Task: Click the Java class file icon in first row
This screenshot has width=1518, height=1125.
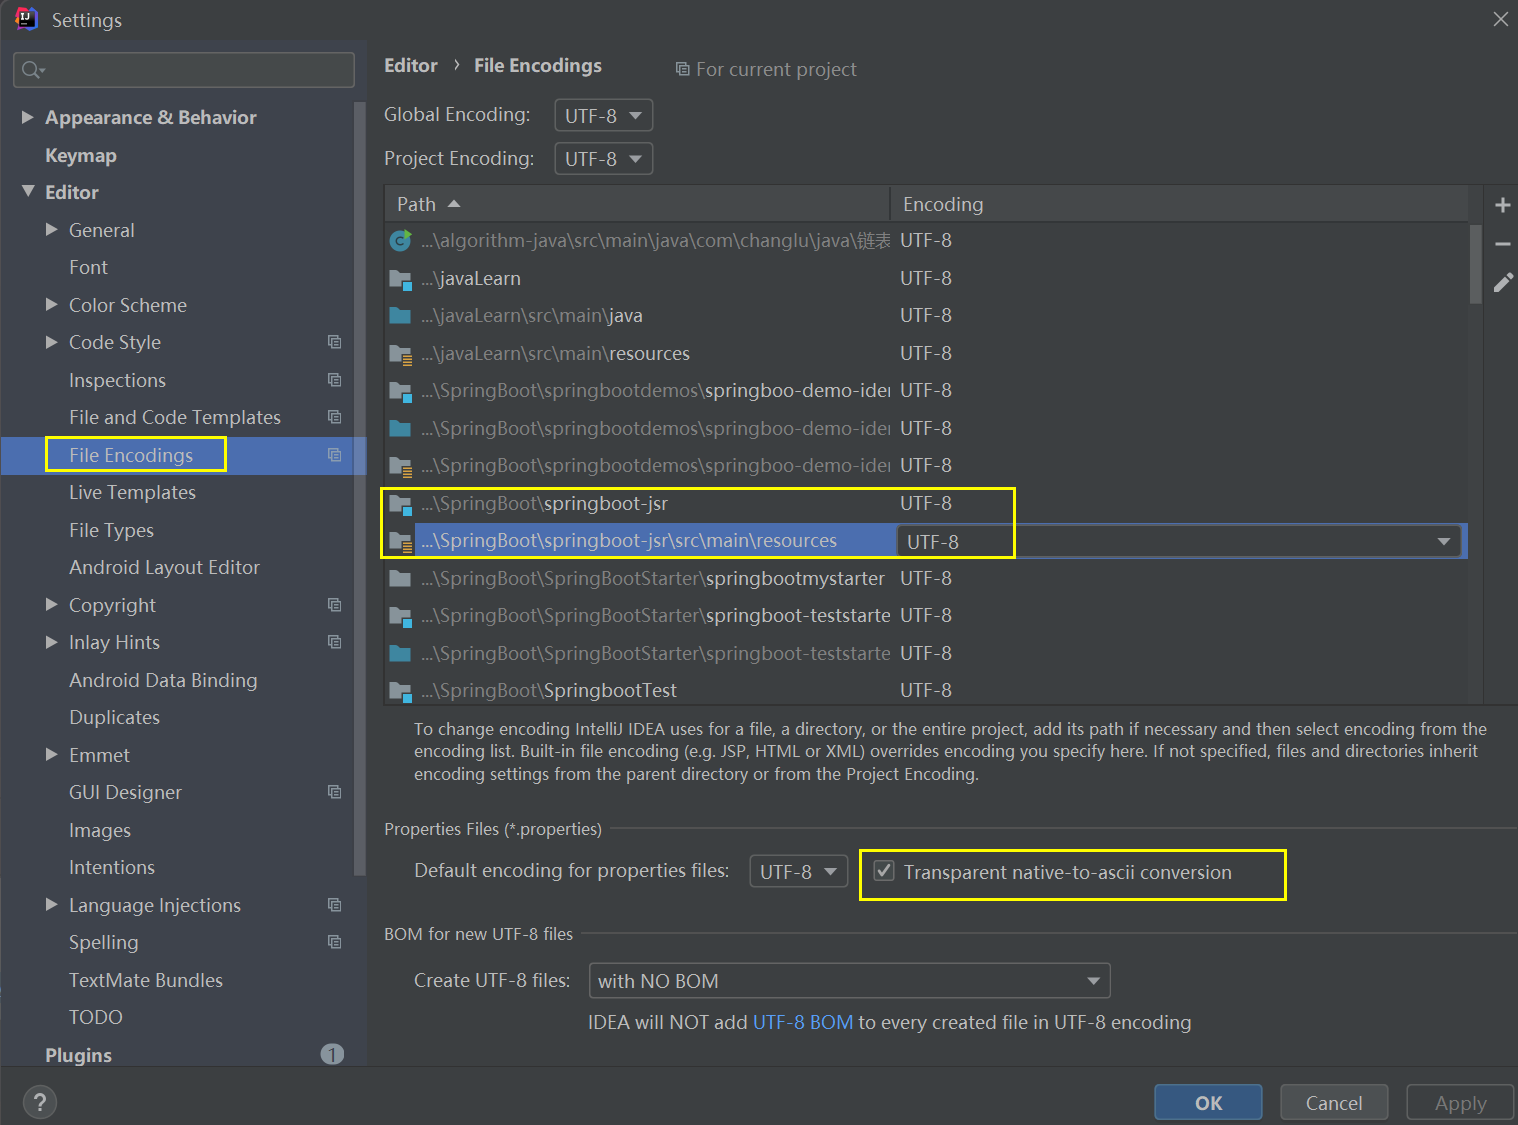Action: (x=400, y=240)
